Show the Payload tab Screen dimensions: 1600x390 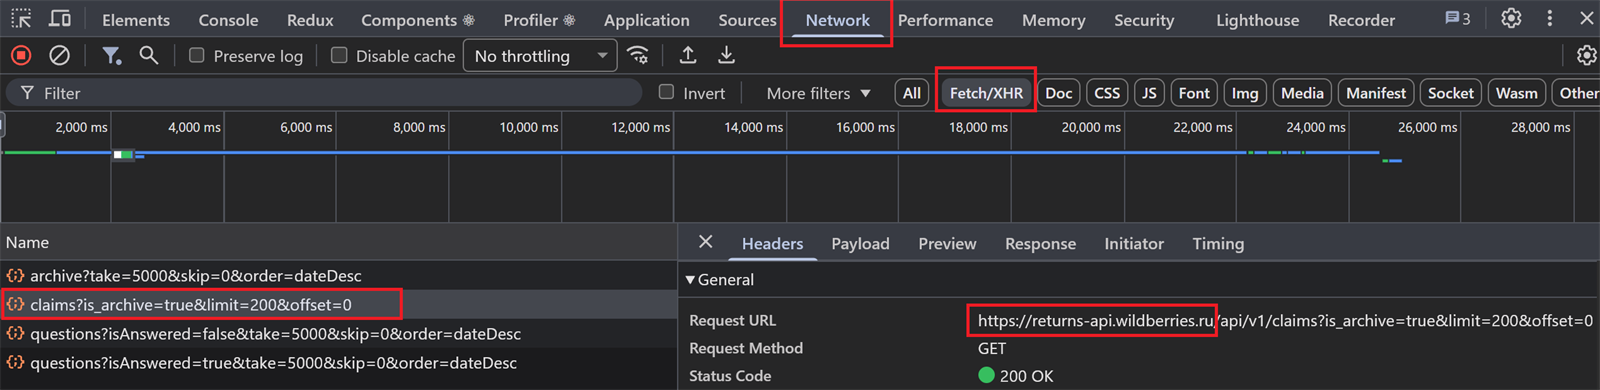coord(860,243)
